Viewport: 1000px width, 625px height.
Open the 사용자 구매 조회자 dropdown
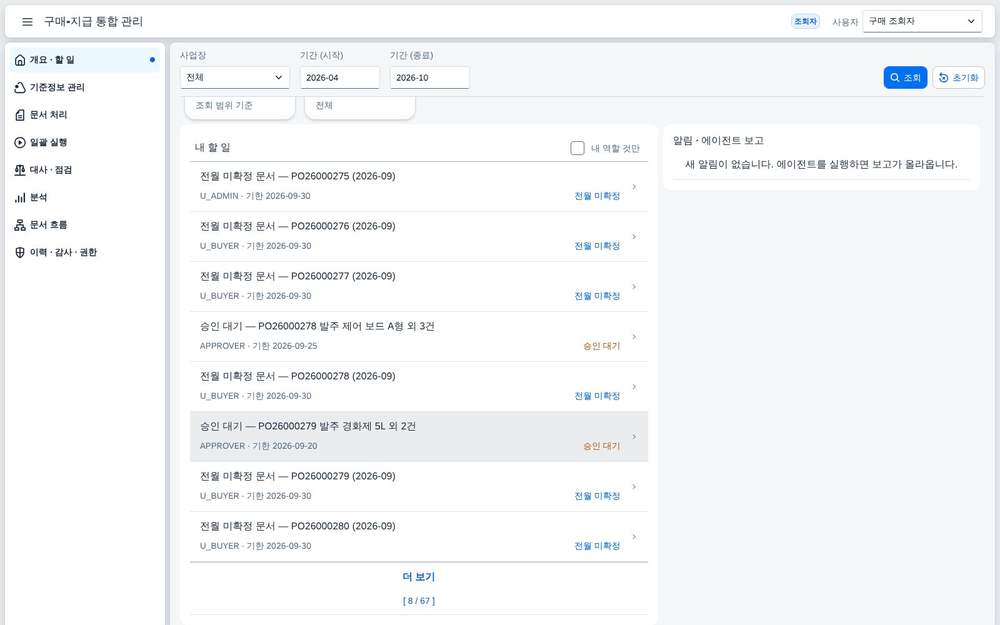tap(922, 21)
